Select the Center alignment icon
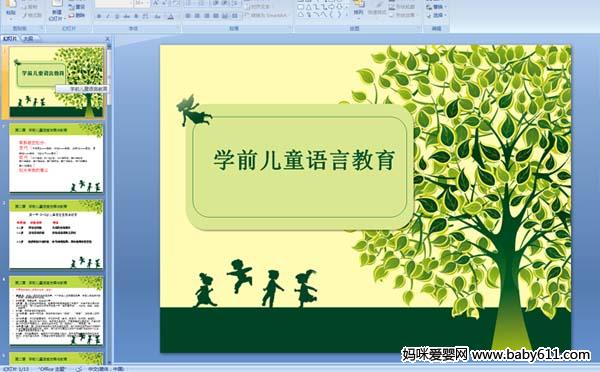Image resolution: width=600 pixels, height=372 pixels. (x=197, y=16)
